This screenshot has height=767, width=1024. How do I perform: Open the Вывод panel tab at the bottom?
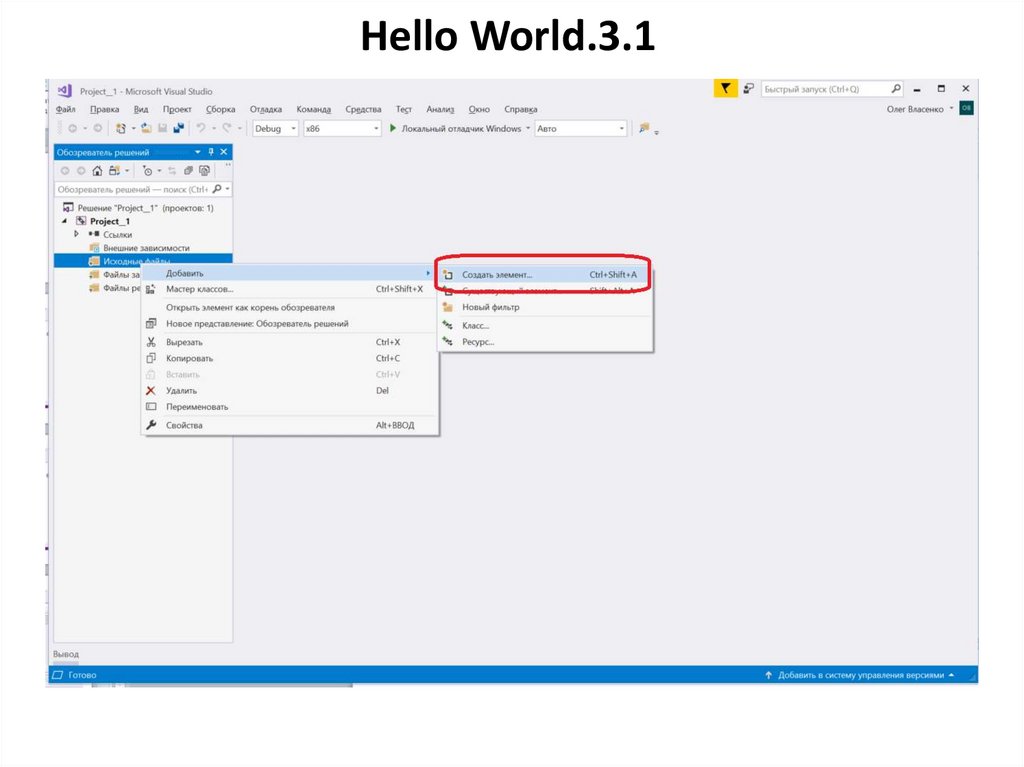(x=66, y=654)
